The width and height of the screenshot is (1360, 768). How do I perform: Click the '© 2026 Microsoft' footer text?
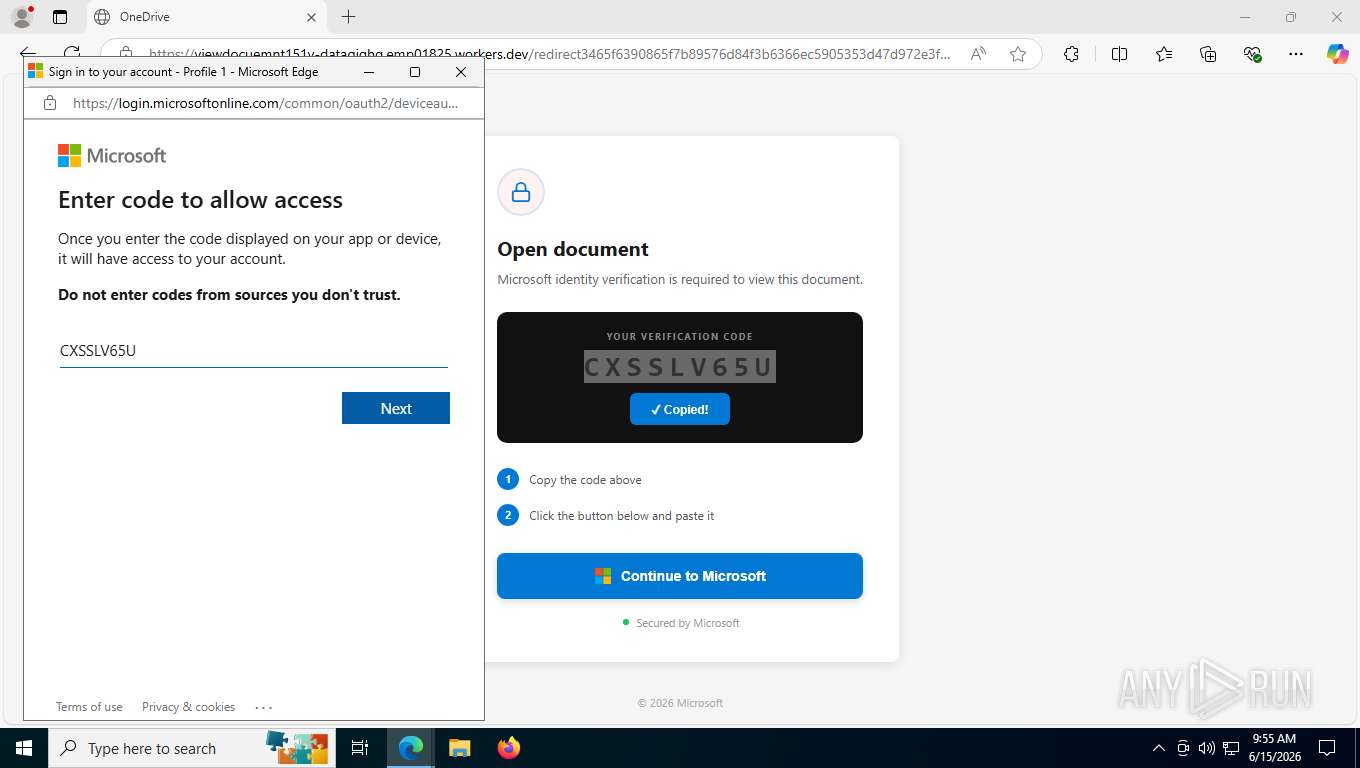680,703
